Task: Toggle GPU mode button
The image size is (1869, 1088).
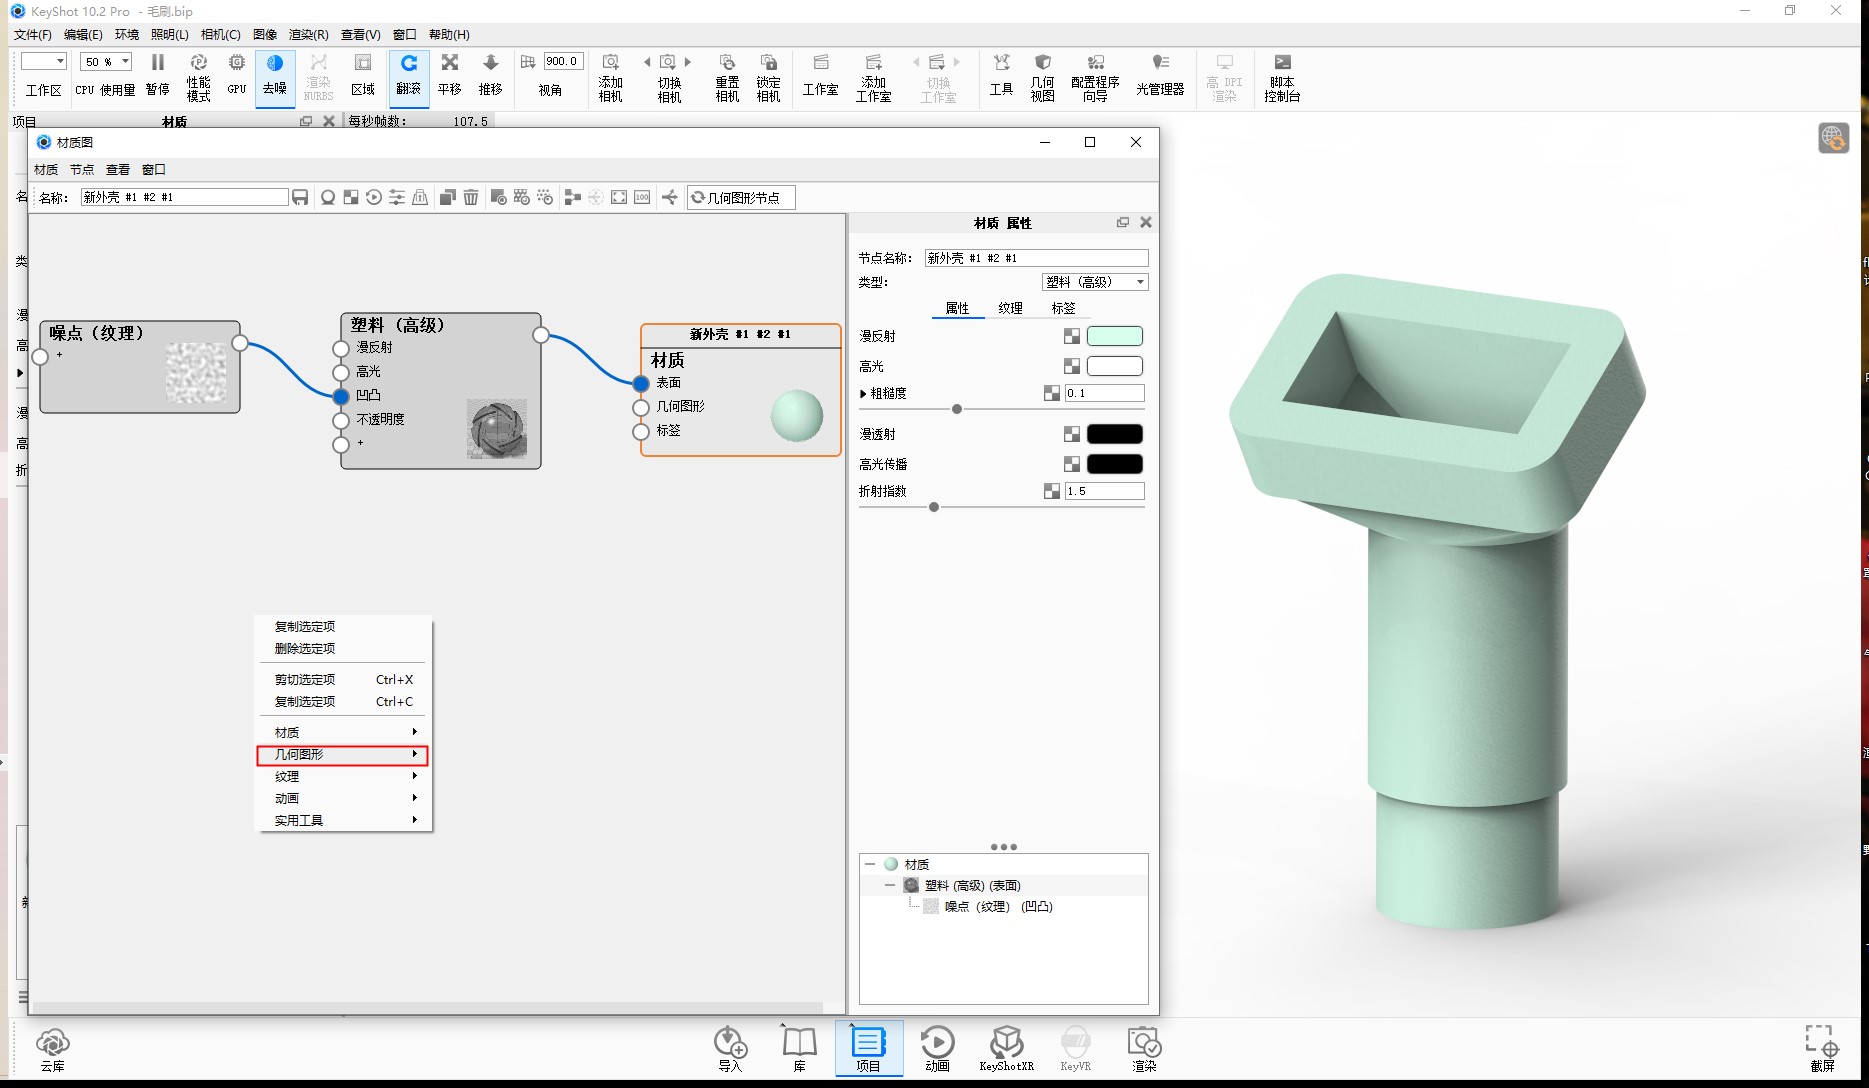Action: click(x=237, y=76)
